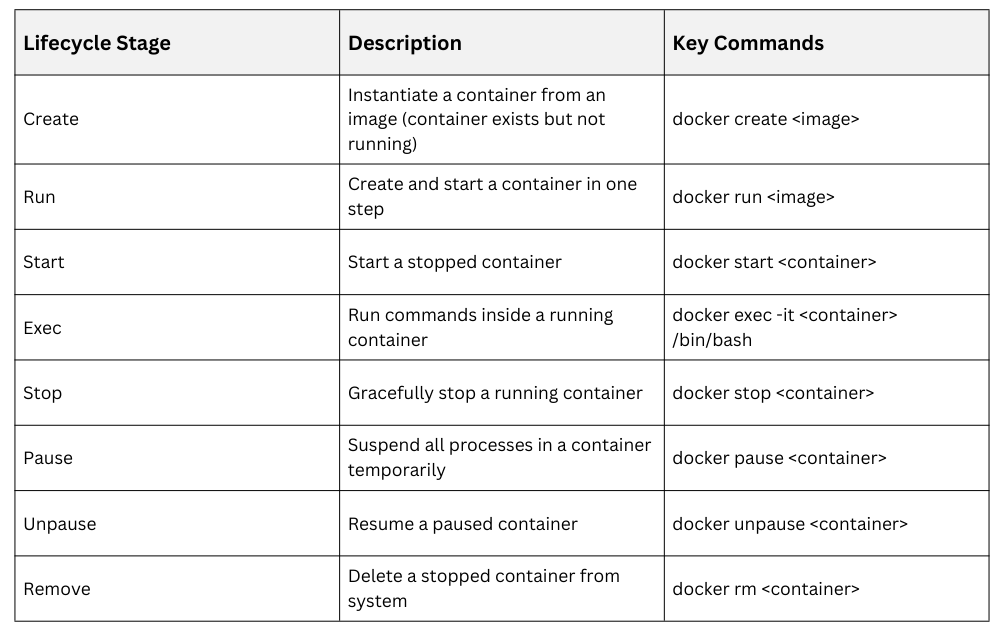This screenshot has width=1000, height=625.
Task: Click the 'docker pause <container>' command
Action: pyautogui.click(x=779, y=458)
